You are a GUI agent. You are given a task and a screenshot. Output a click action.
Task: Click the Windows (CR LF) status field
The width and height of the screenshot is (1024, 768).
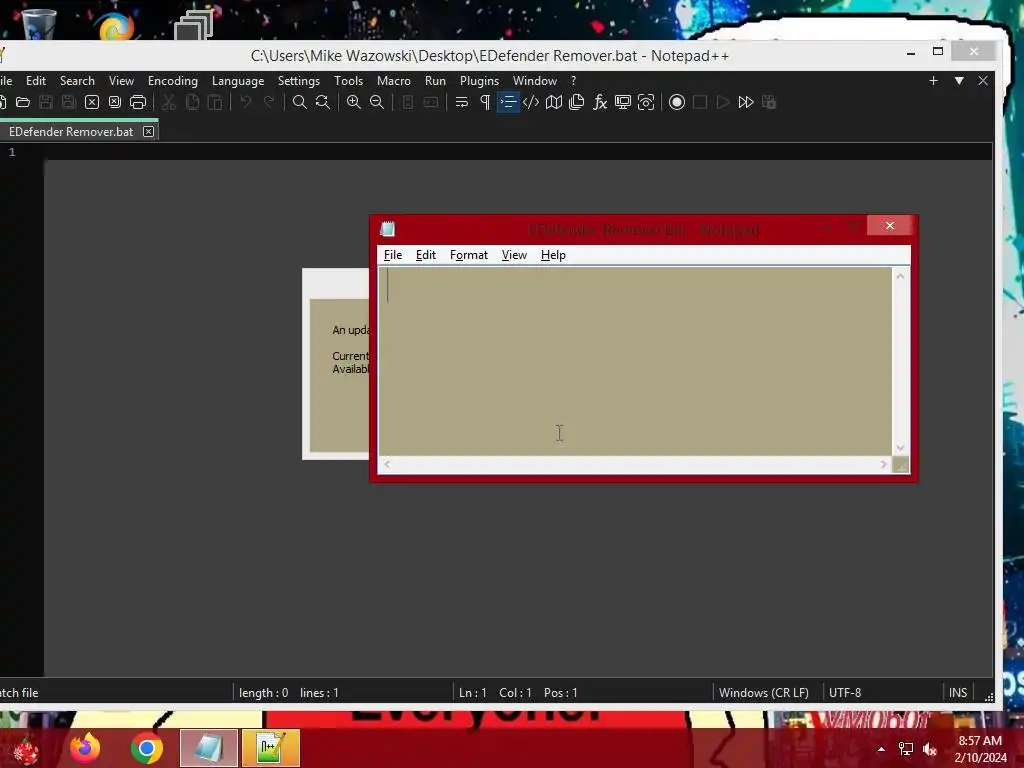(763, 693)
